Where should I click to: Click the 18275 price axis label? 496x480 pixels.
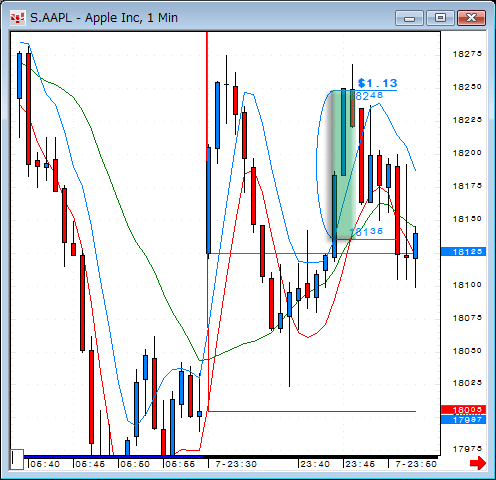click(467, 54)
